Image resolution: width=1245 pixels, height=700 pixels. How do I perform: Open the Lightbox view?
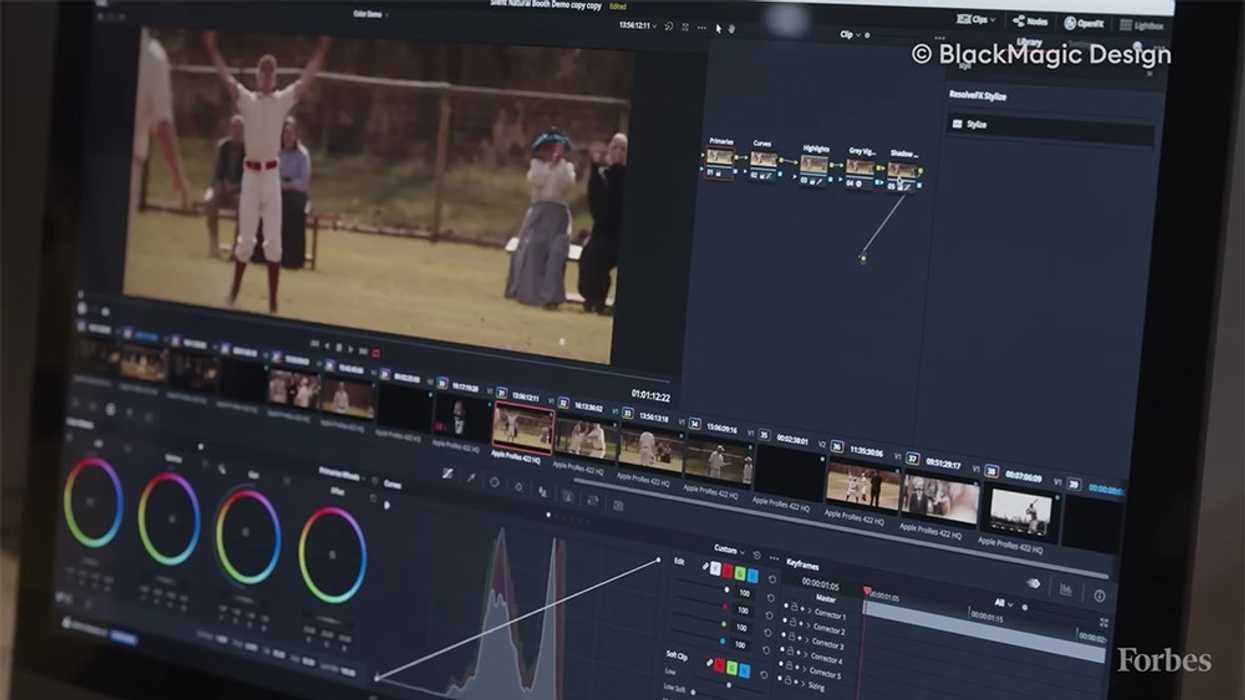[x=1141, y=25]
